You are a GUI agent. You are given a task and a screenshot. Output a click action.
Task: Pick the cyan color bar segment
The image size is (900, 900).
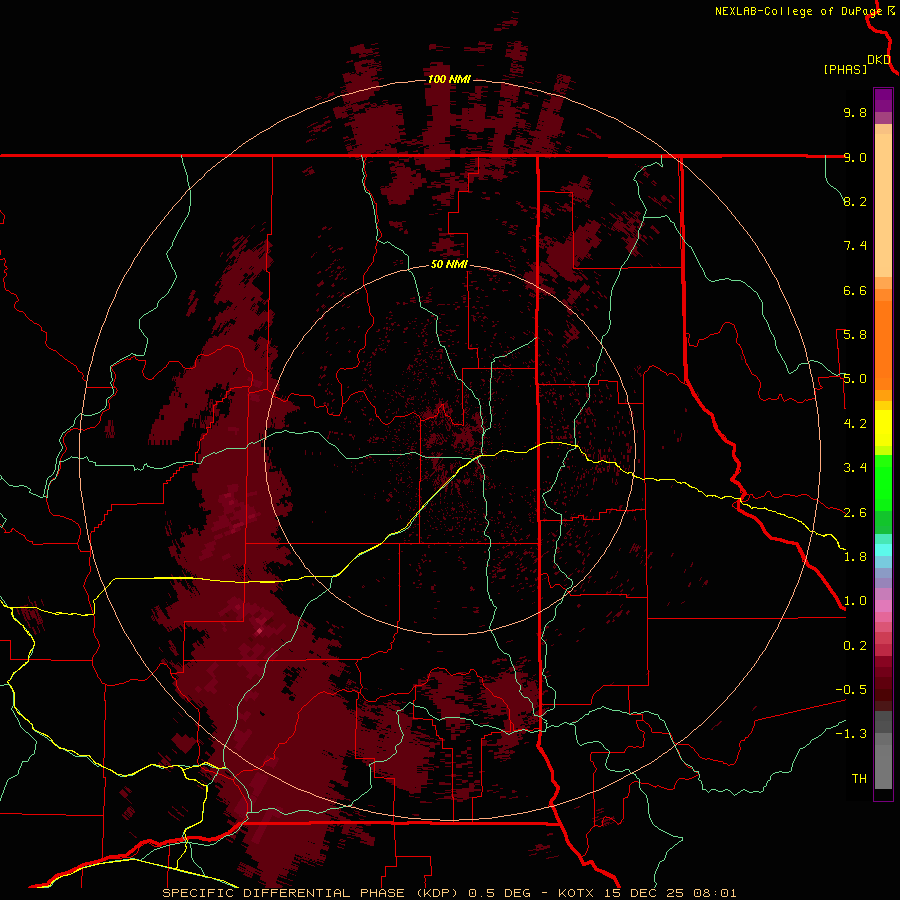click(x=883, y=550)
